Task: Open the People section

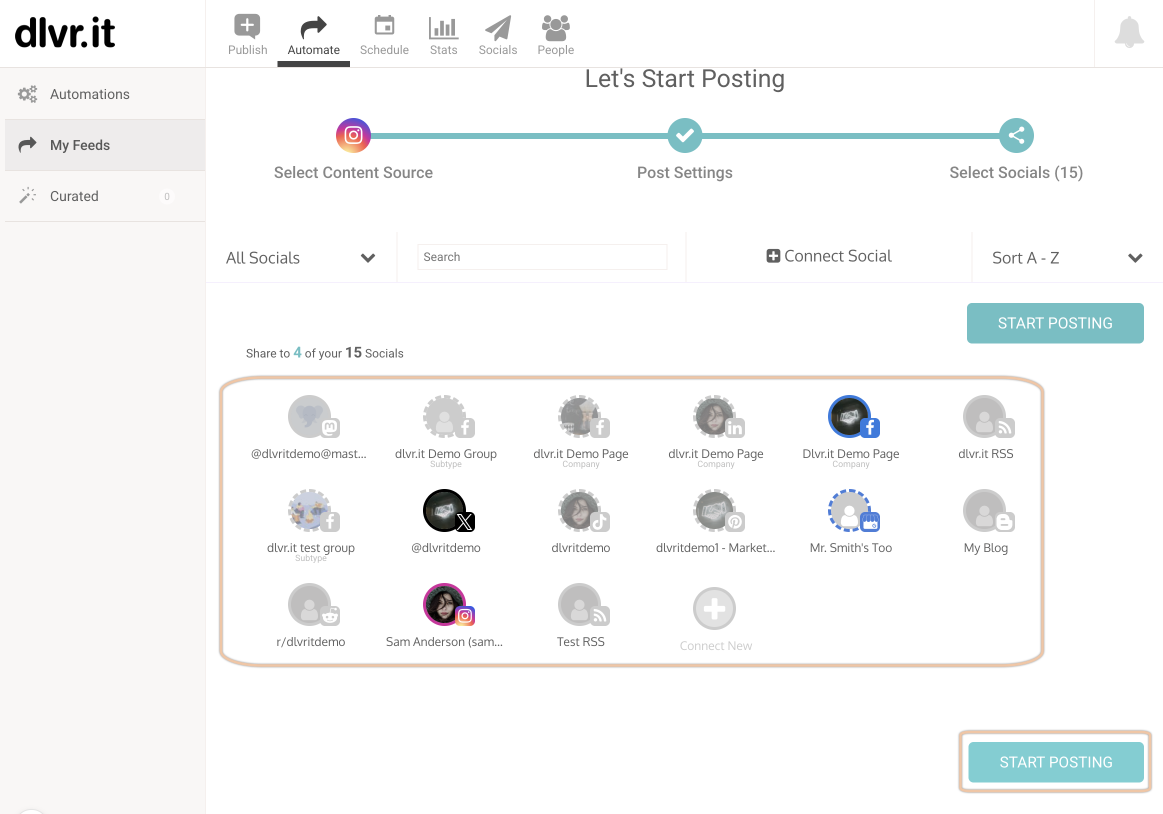Action: point(556,35)
